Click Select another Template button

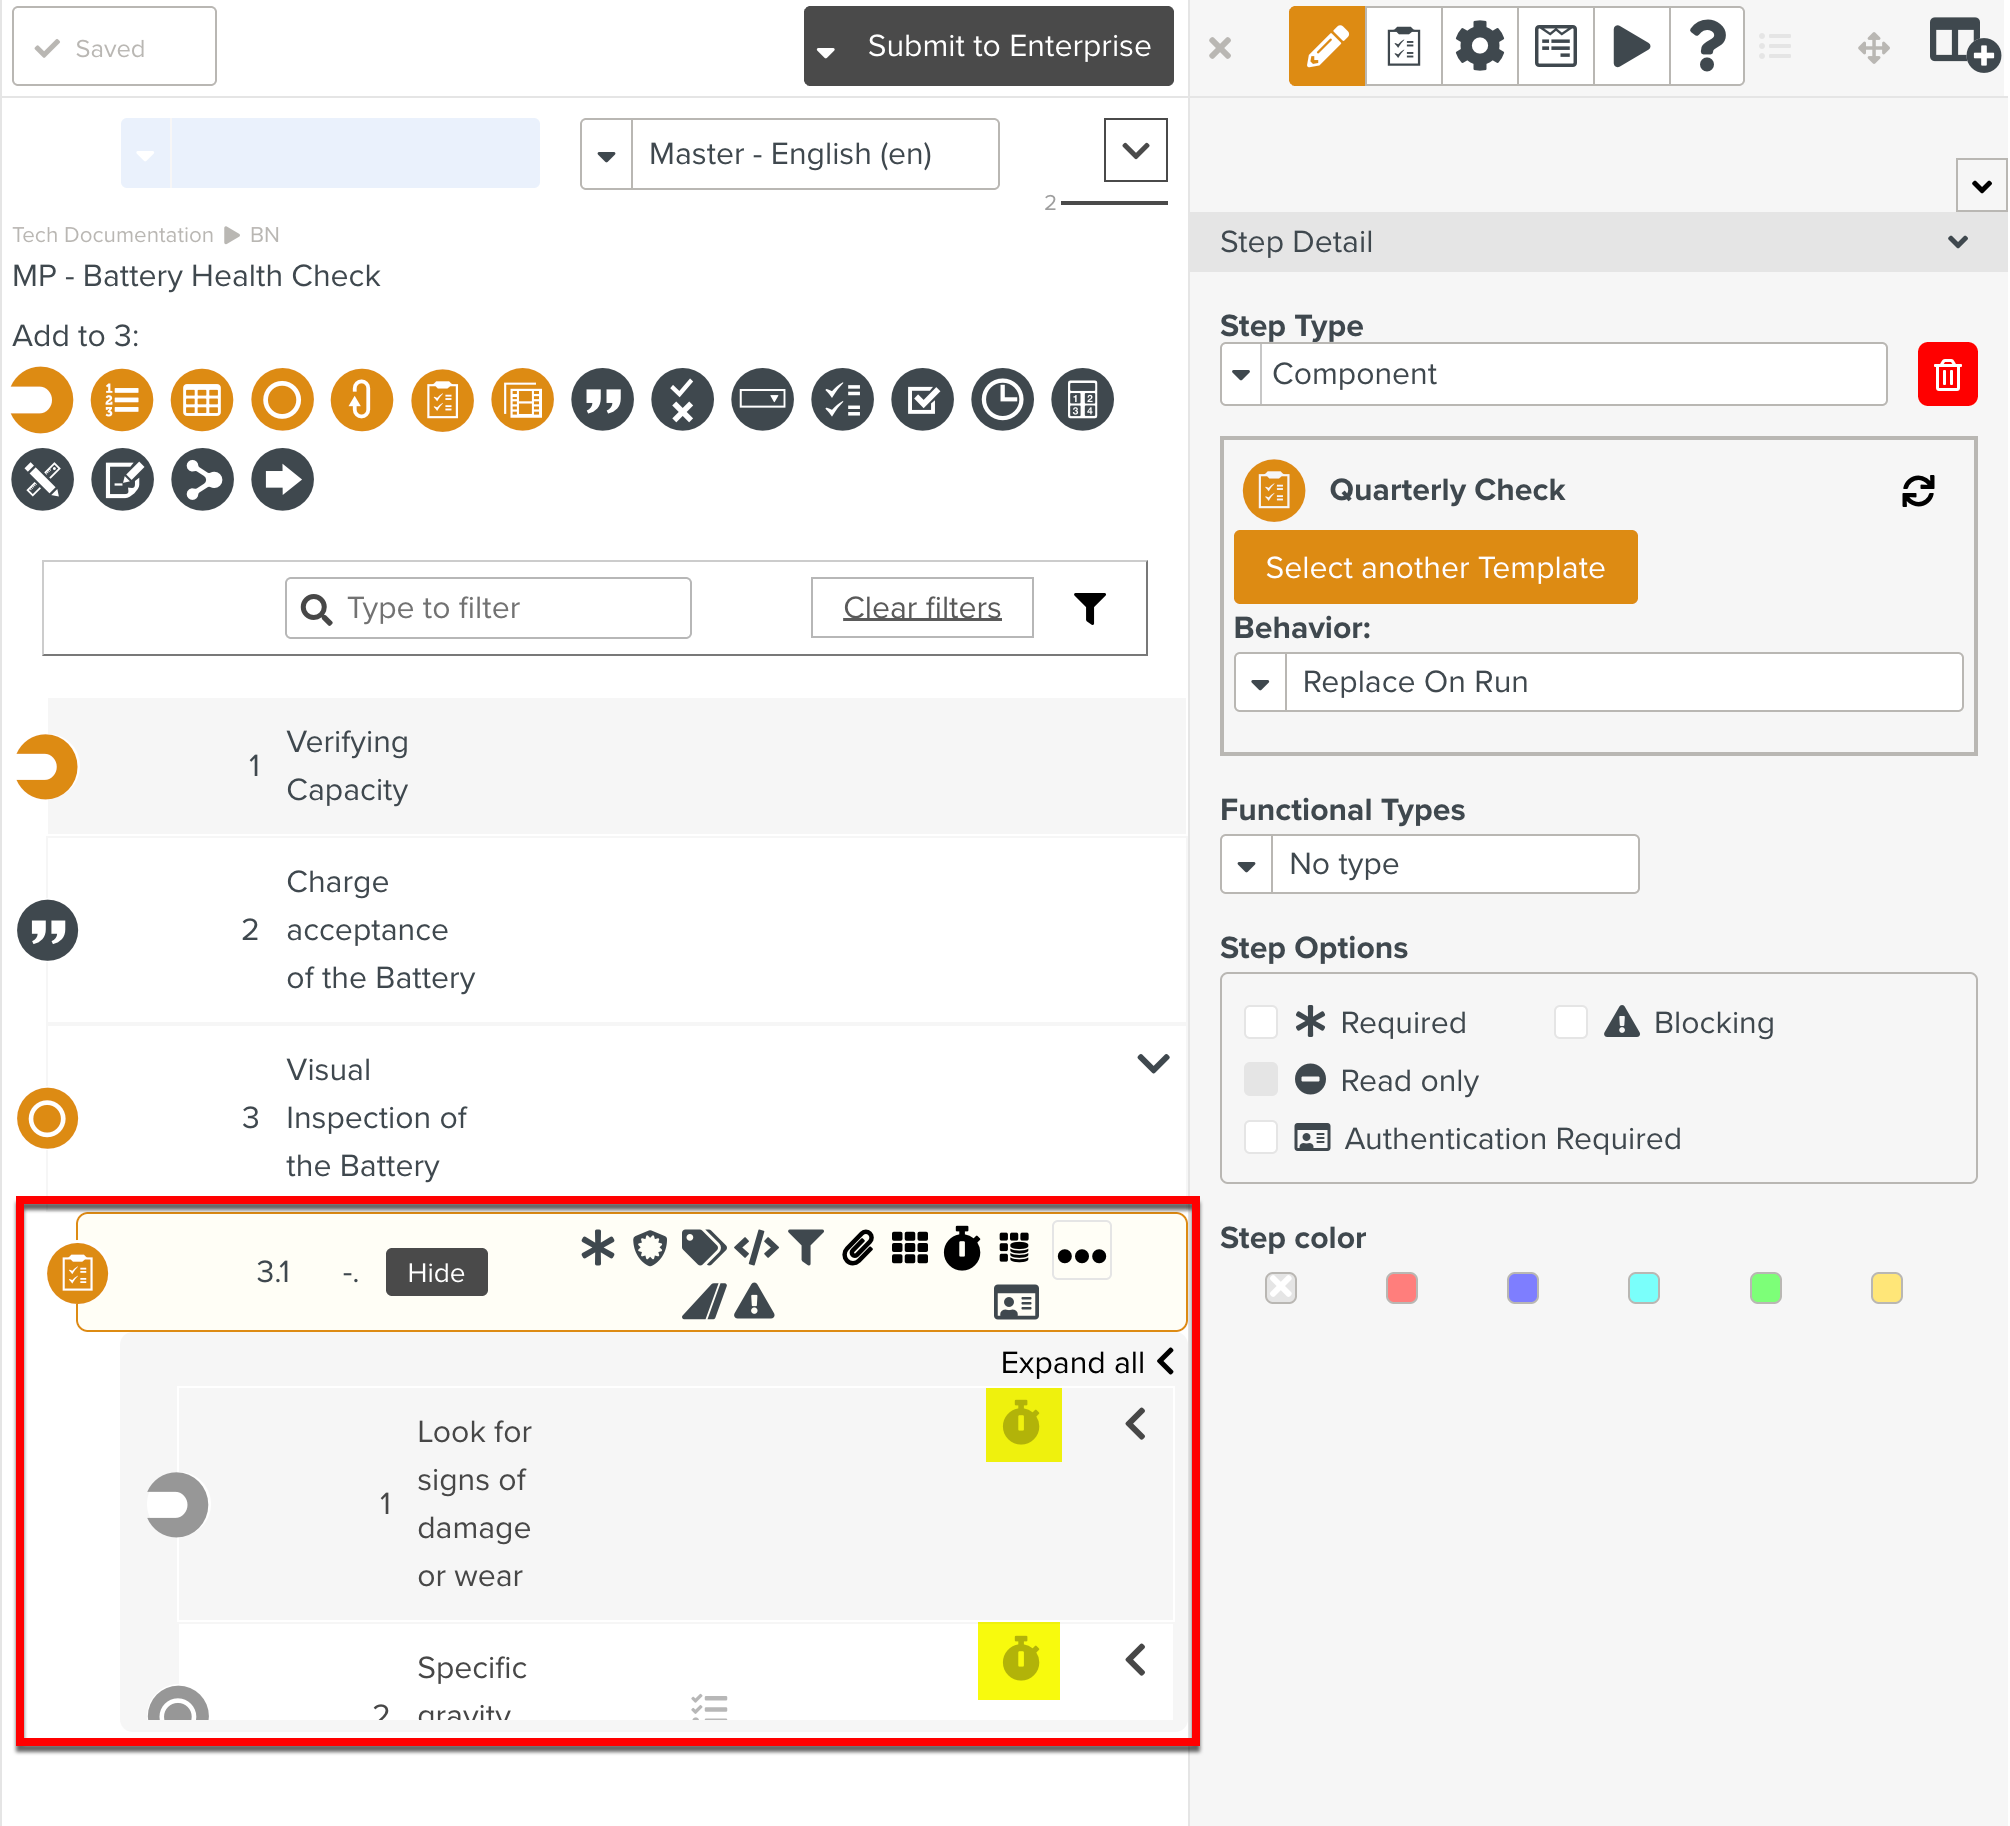pos(1434,568)
